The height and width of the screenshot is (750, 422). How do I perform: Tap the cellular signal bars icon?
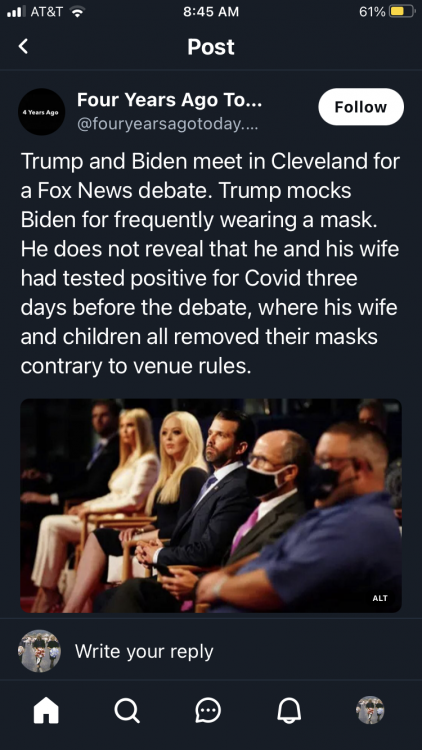(17, 11)
